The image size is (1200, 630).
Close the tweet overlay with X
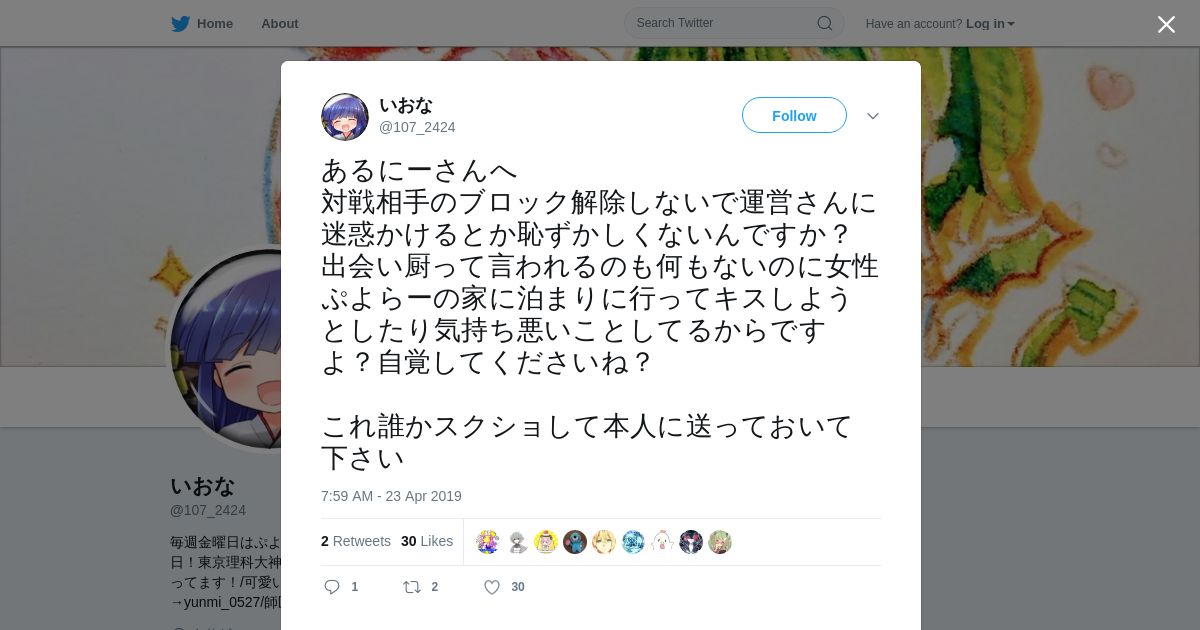(x=1166, y=24)
